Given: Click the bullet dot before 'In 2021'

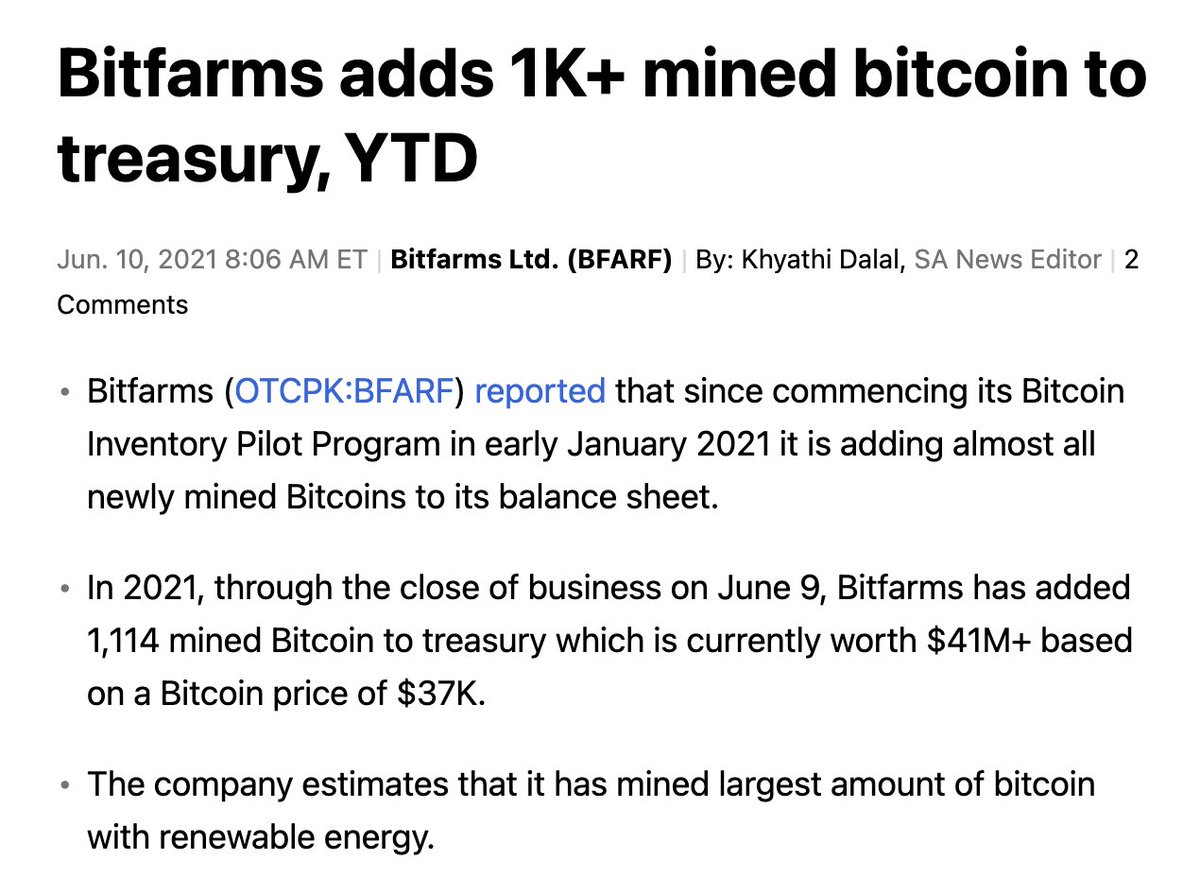Looking at the screenshot, I should pyautogui.click(x=66, y=587).
